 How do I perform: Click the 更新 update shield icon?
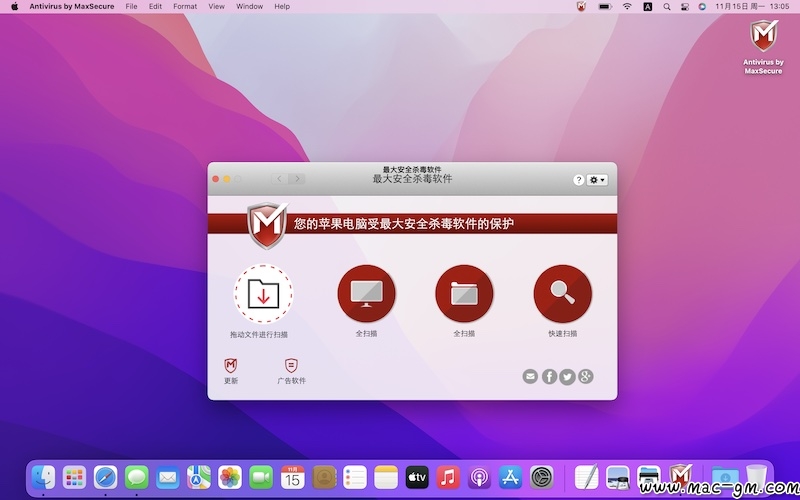click(x=231, y=365)
